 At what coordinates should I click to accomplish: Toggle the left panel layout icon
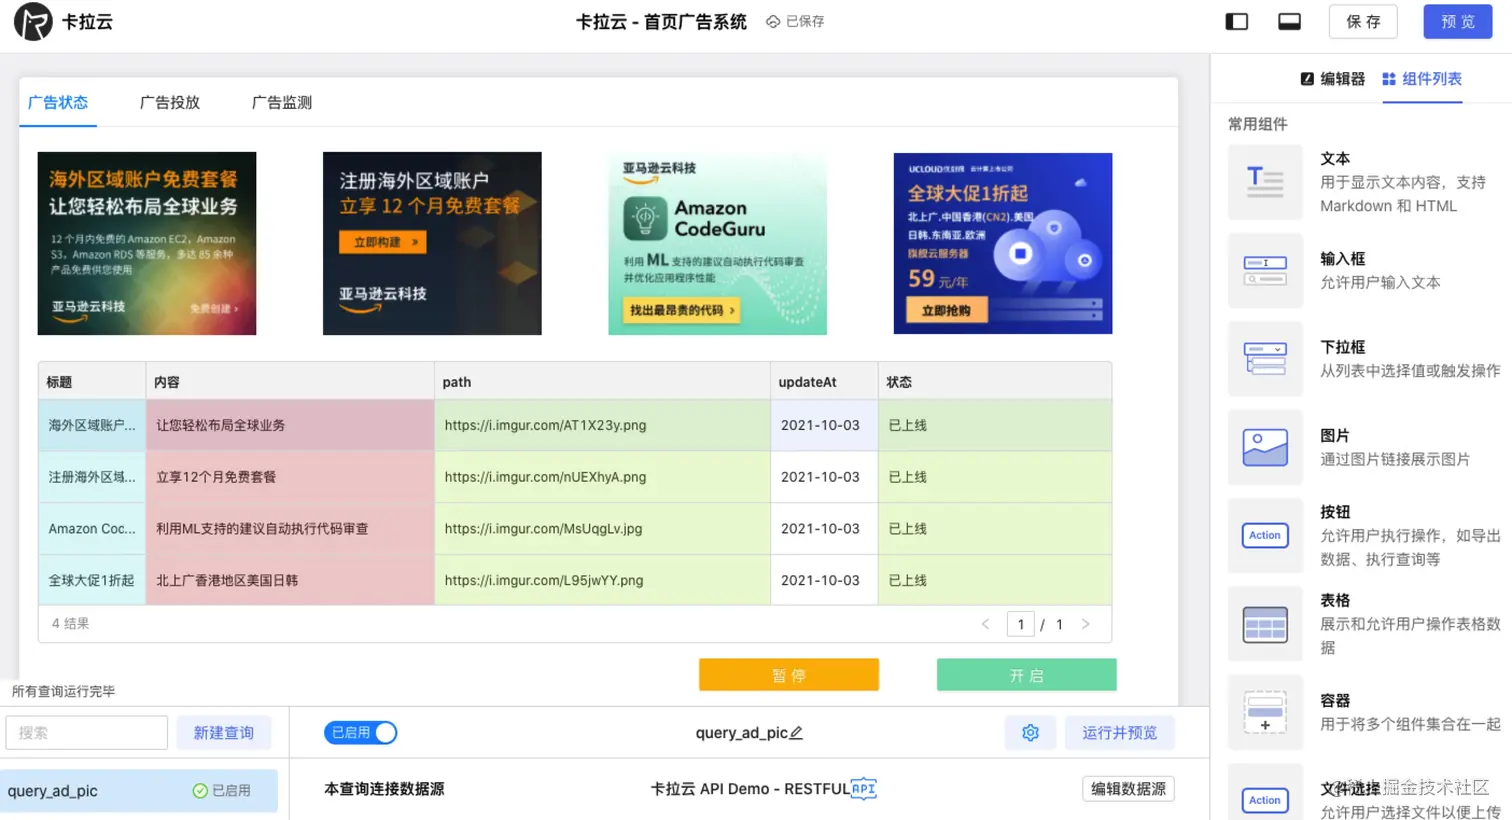[x=1237, y=20]
